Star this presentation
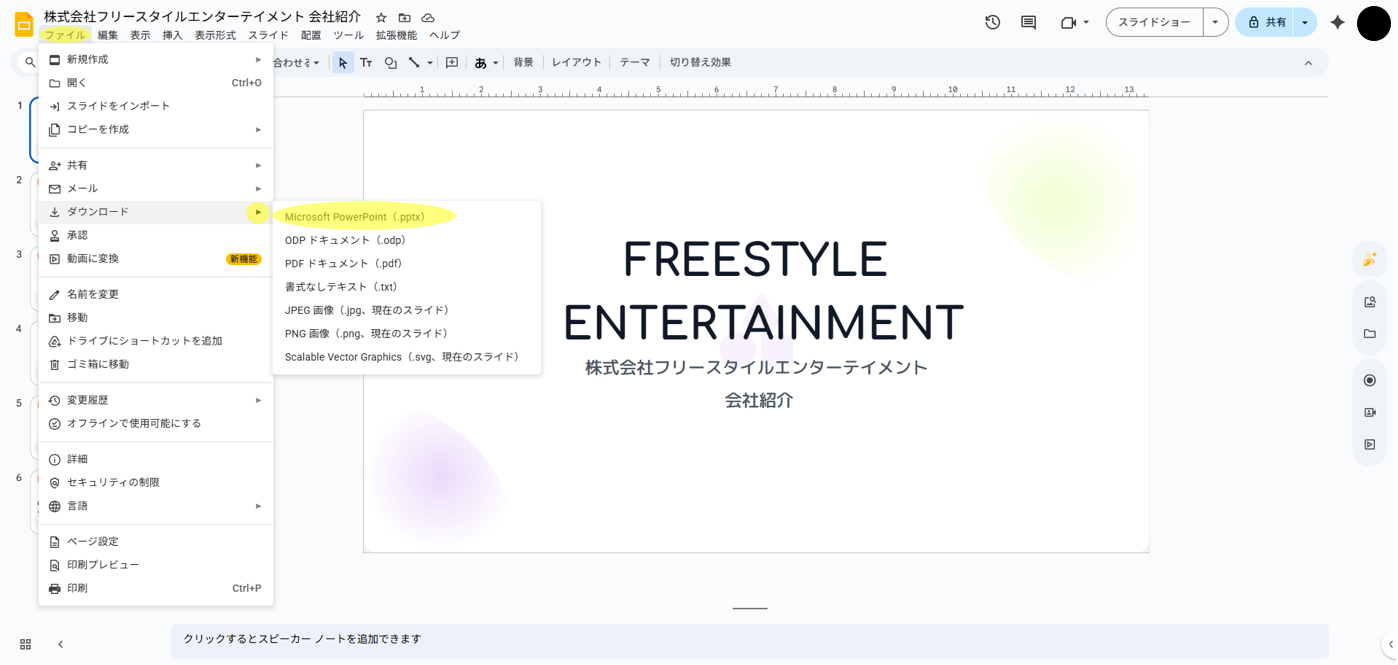Screen dimensions: 1398x665 pyautogui.click(x=381, y=18)
